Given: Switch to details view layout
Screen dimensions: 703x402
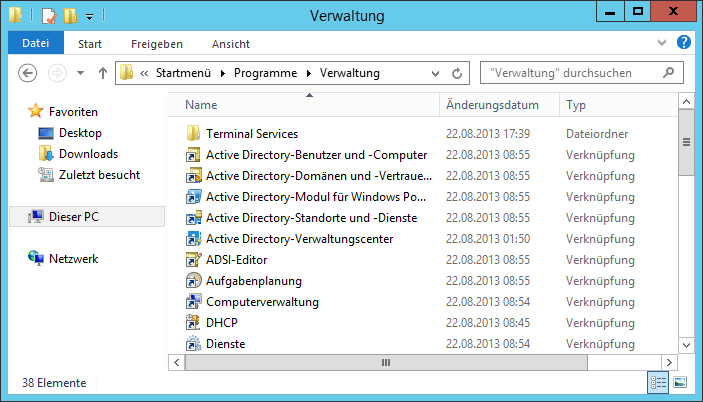Looking at the screenshot, I should [658, 383].
